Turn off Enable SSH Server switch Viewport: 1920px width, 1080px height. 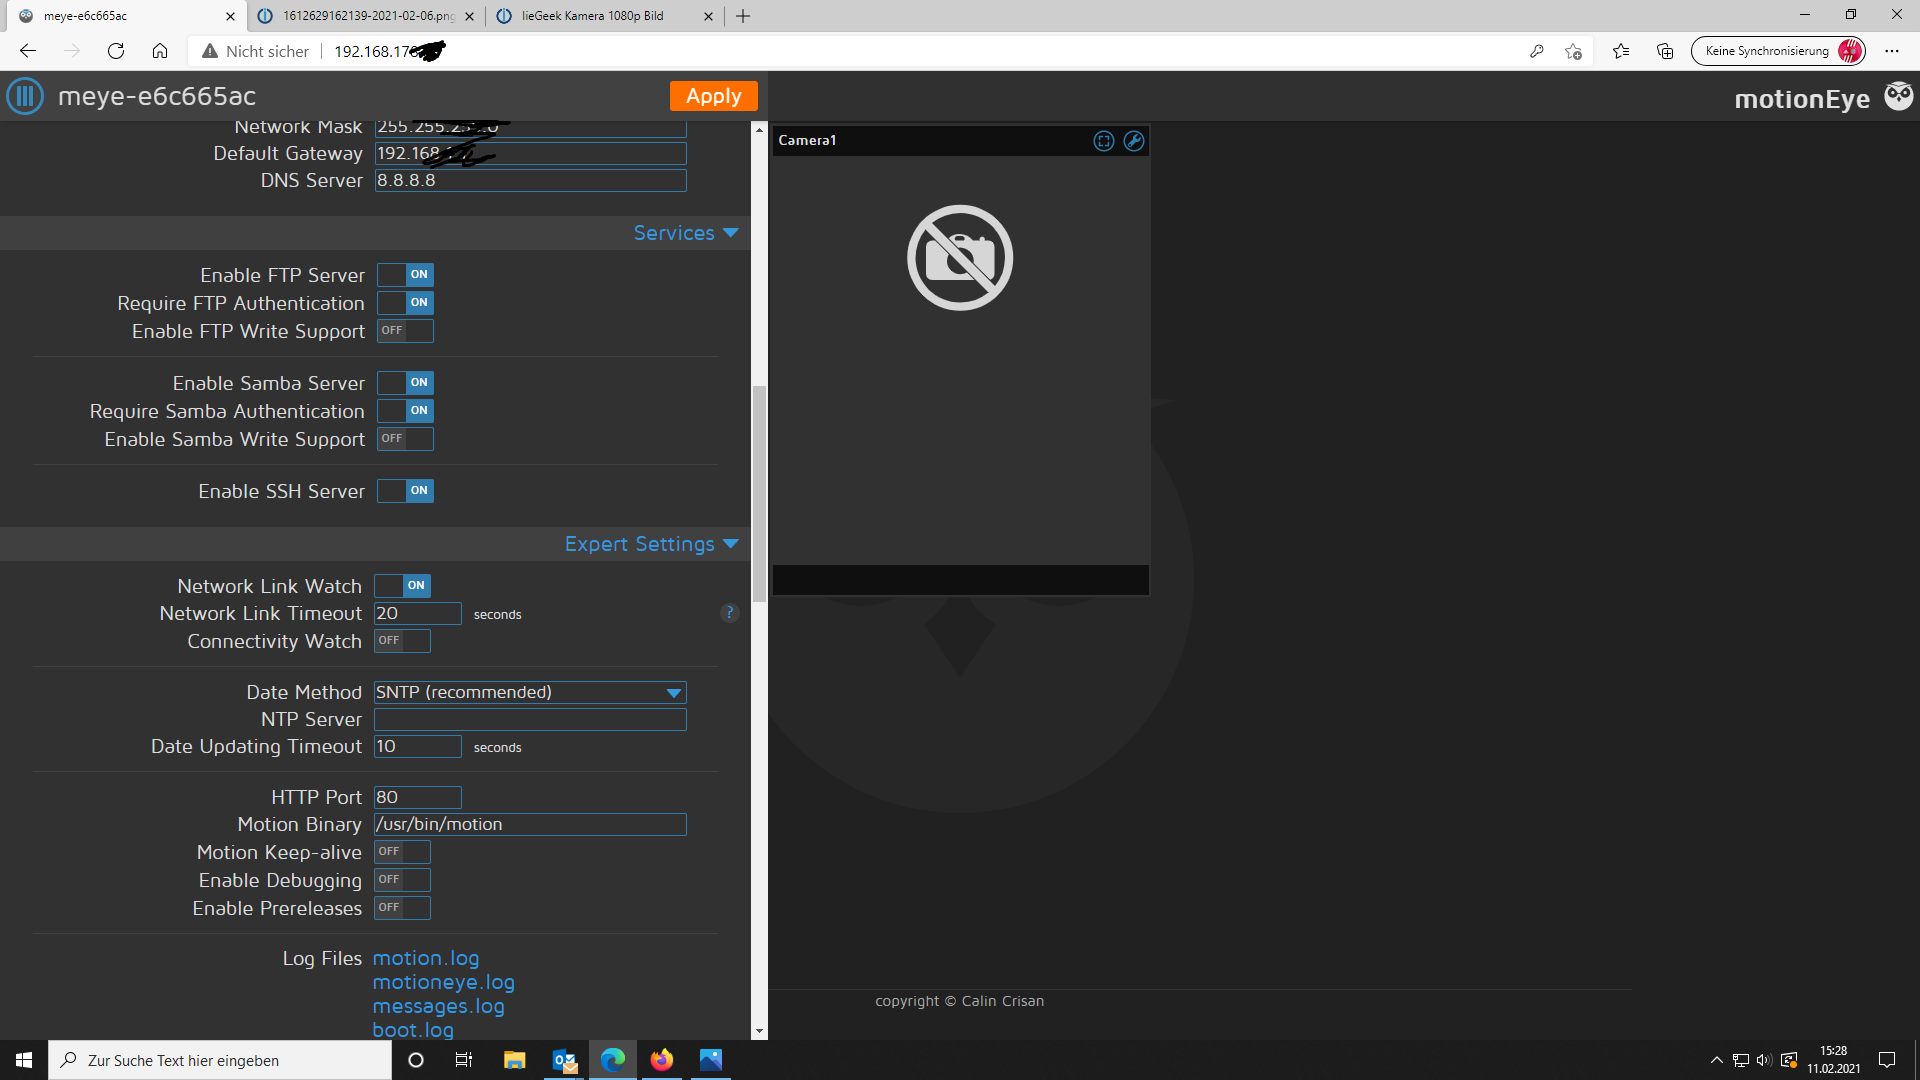405,491
